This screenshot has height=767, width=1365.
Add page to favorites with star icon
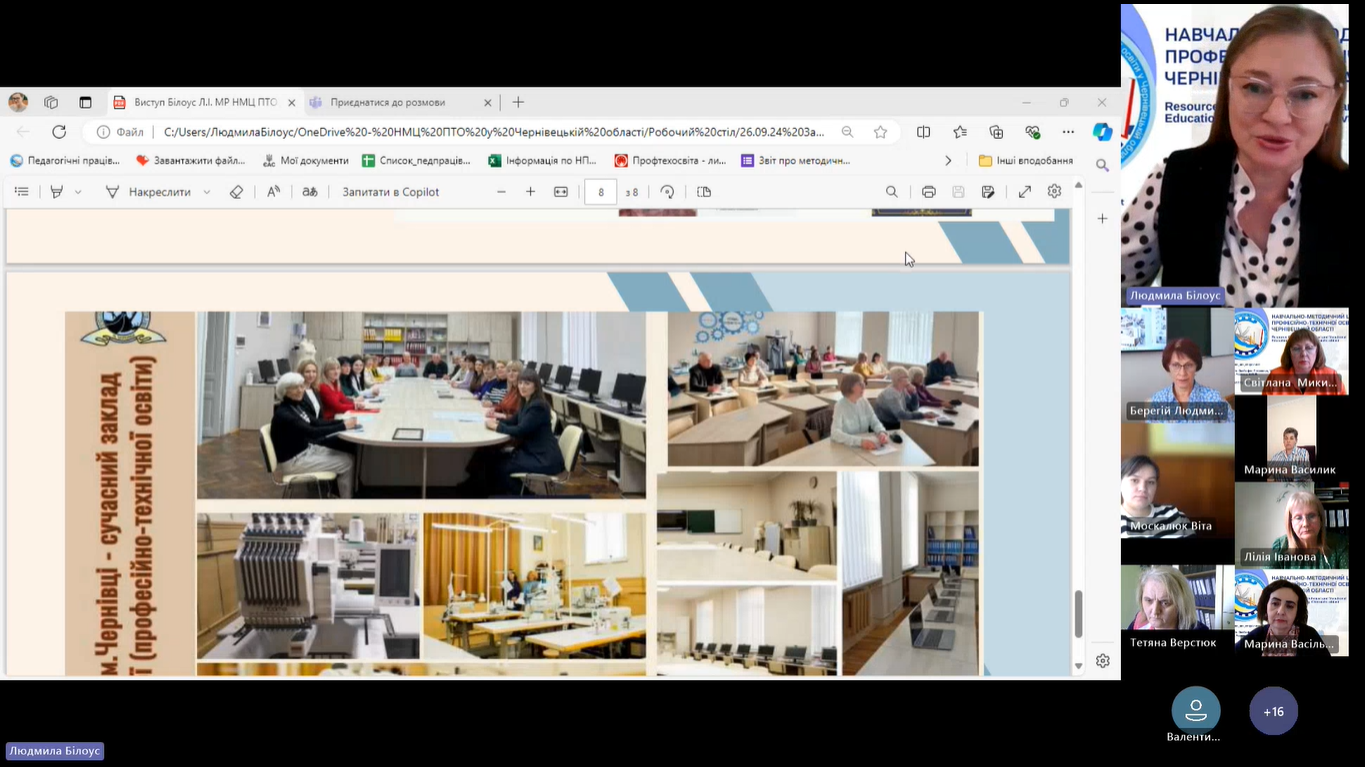coord(880,132)
